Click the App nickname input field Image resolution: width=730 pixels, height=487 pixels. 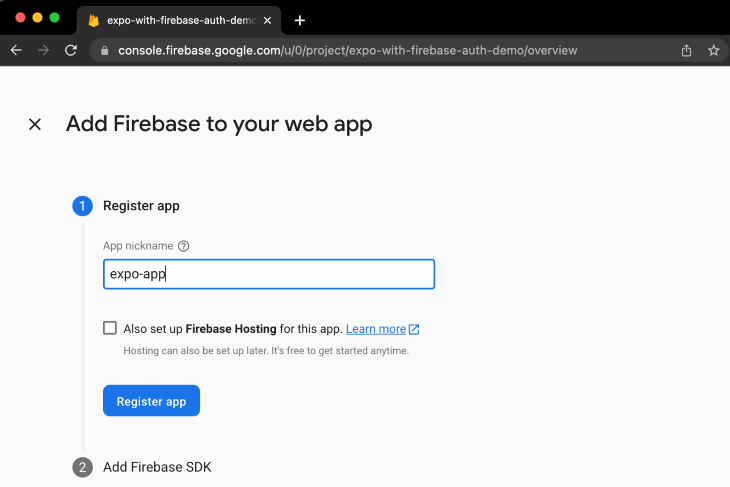click(269, 274)
